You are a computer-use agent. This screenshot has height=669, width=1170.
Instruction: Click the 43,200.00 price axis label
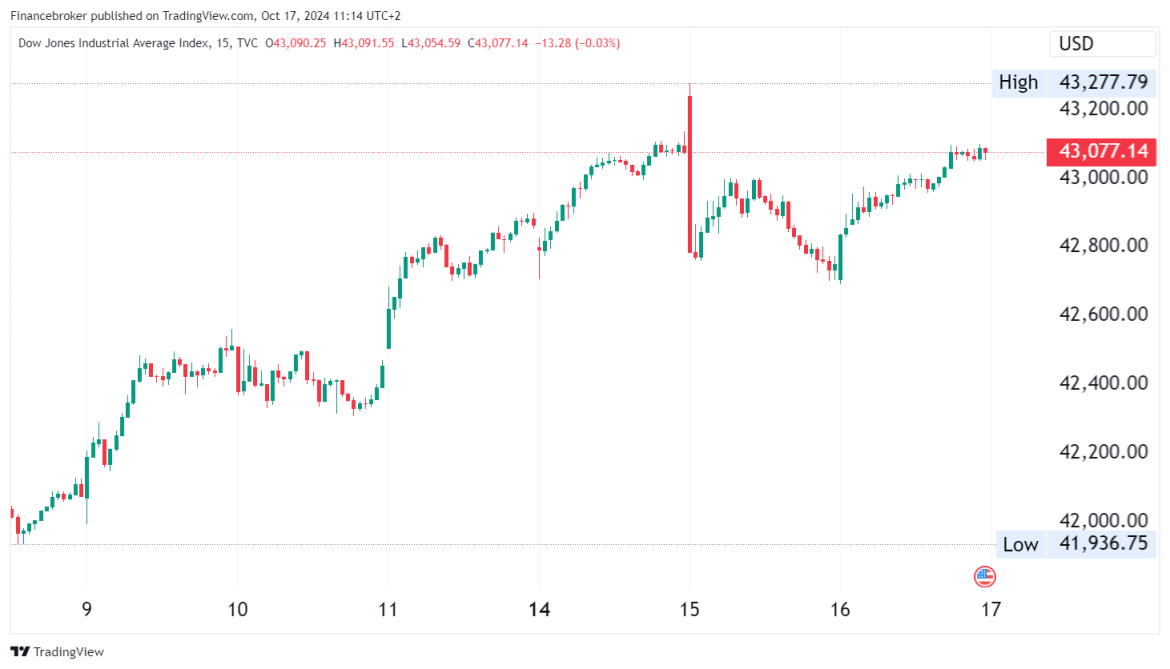coord(1102,108)
